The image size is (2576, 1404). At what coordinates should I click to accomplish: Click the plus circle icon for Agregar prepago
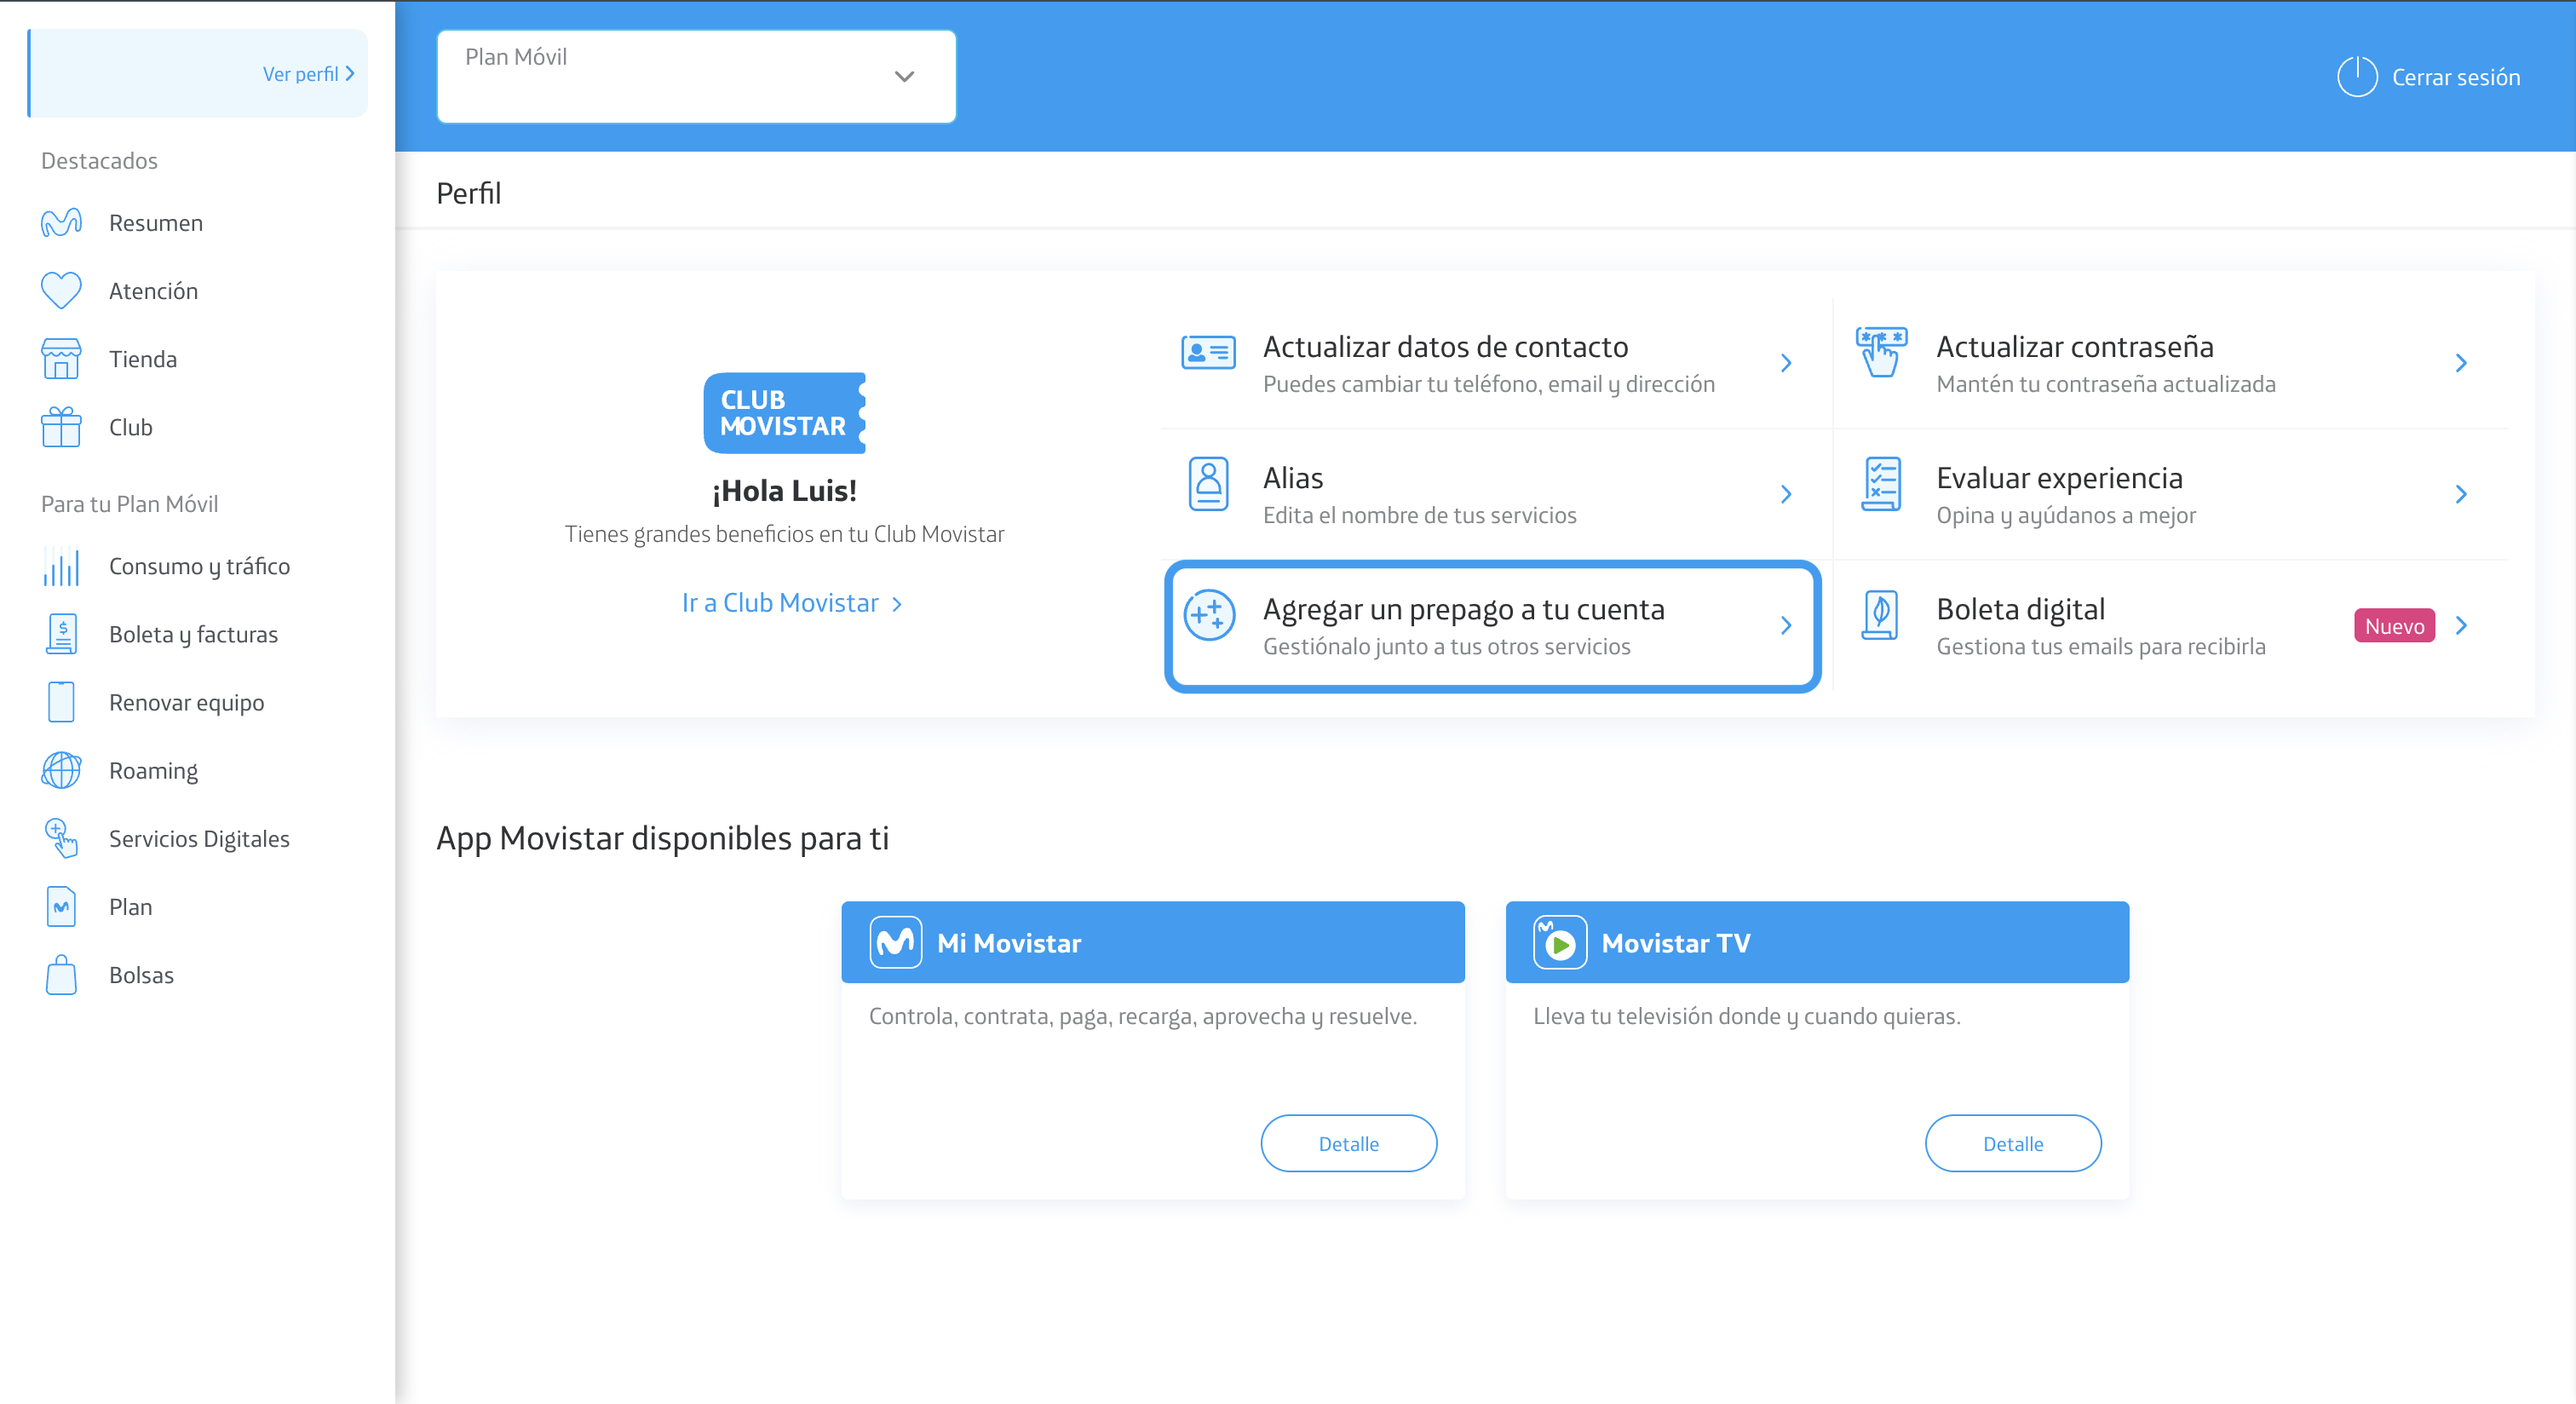(x=1209, y=615)
